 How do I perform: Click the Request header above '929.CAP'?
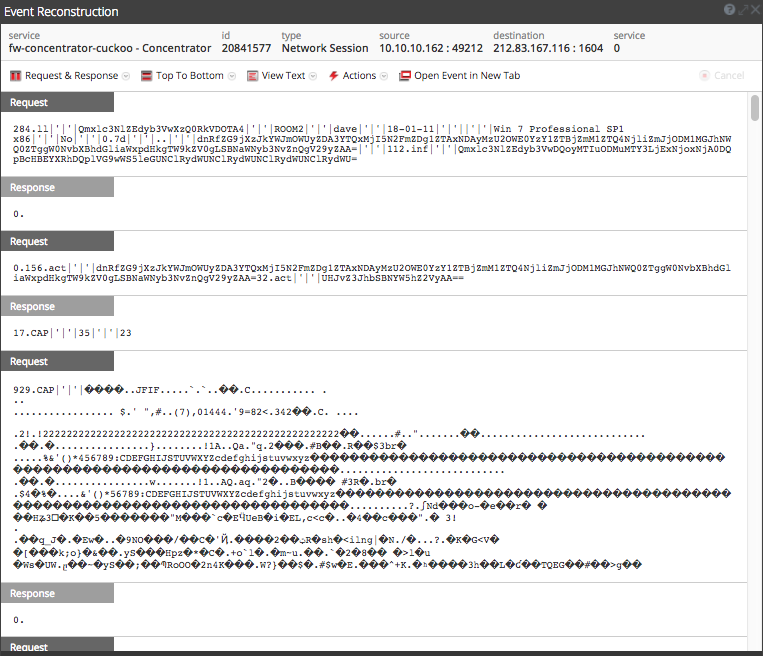pos(57,362)
